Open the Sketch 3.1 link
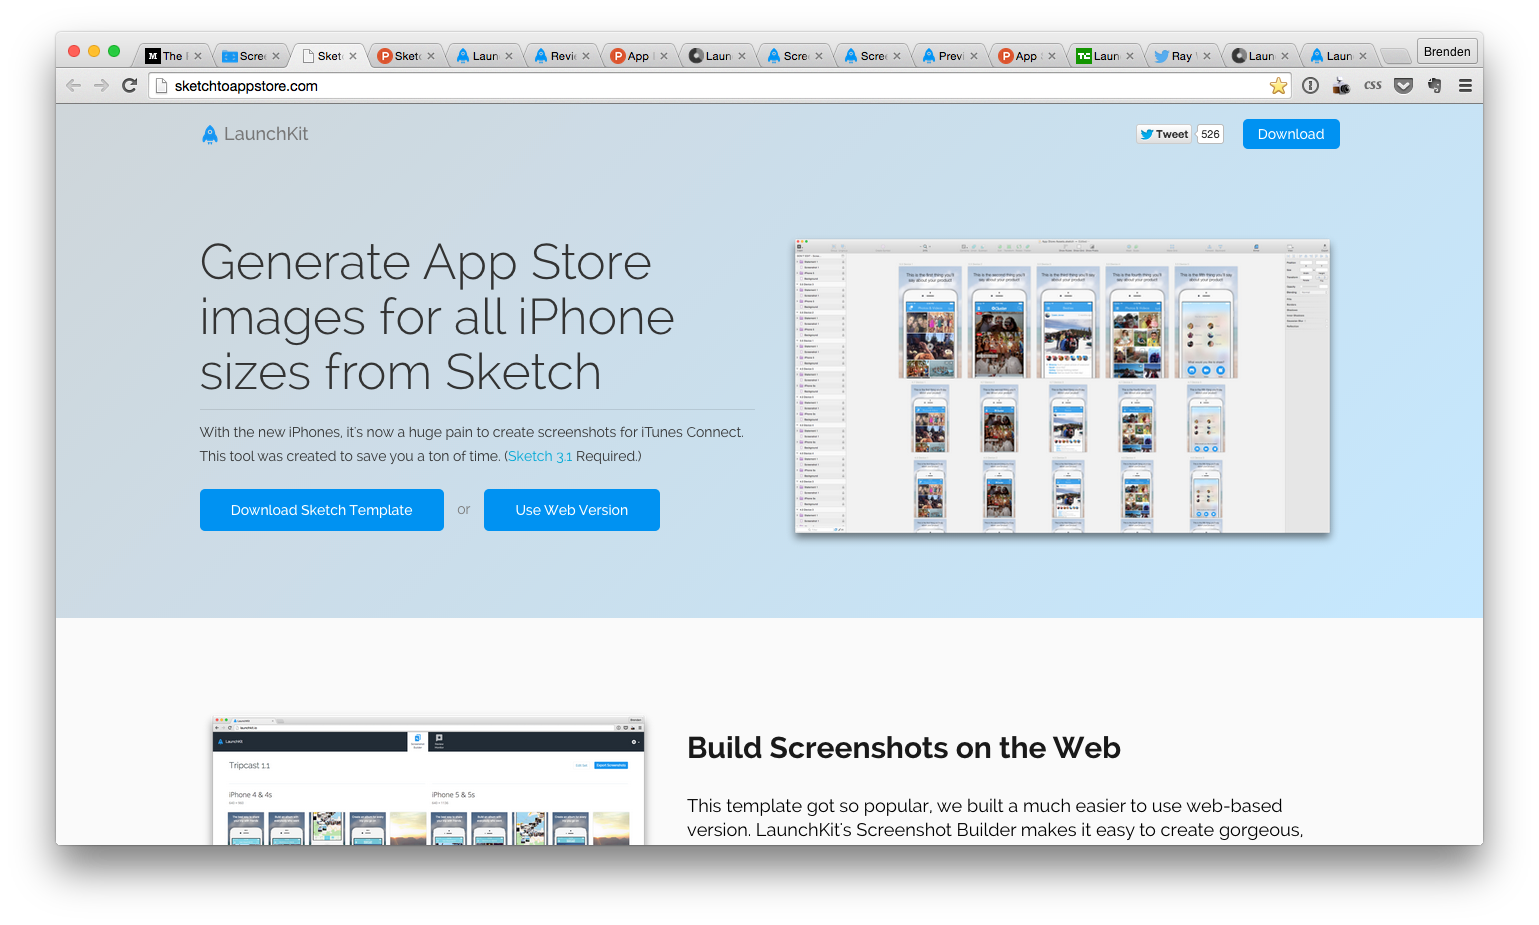 click(540, 456)
